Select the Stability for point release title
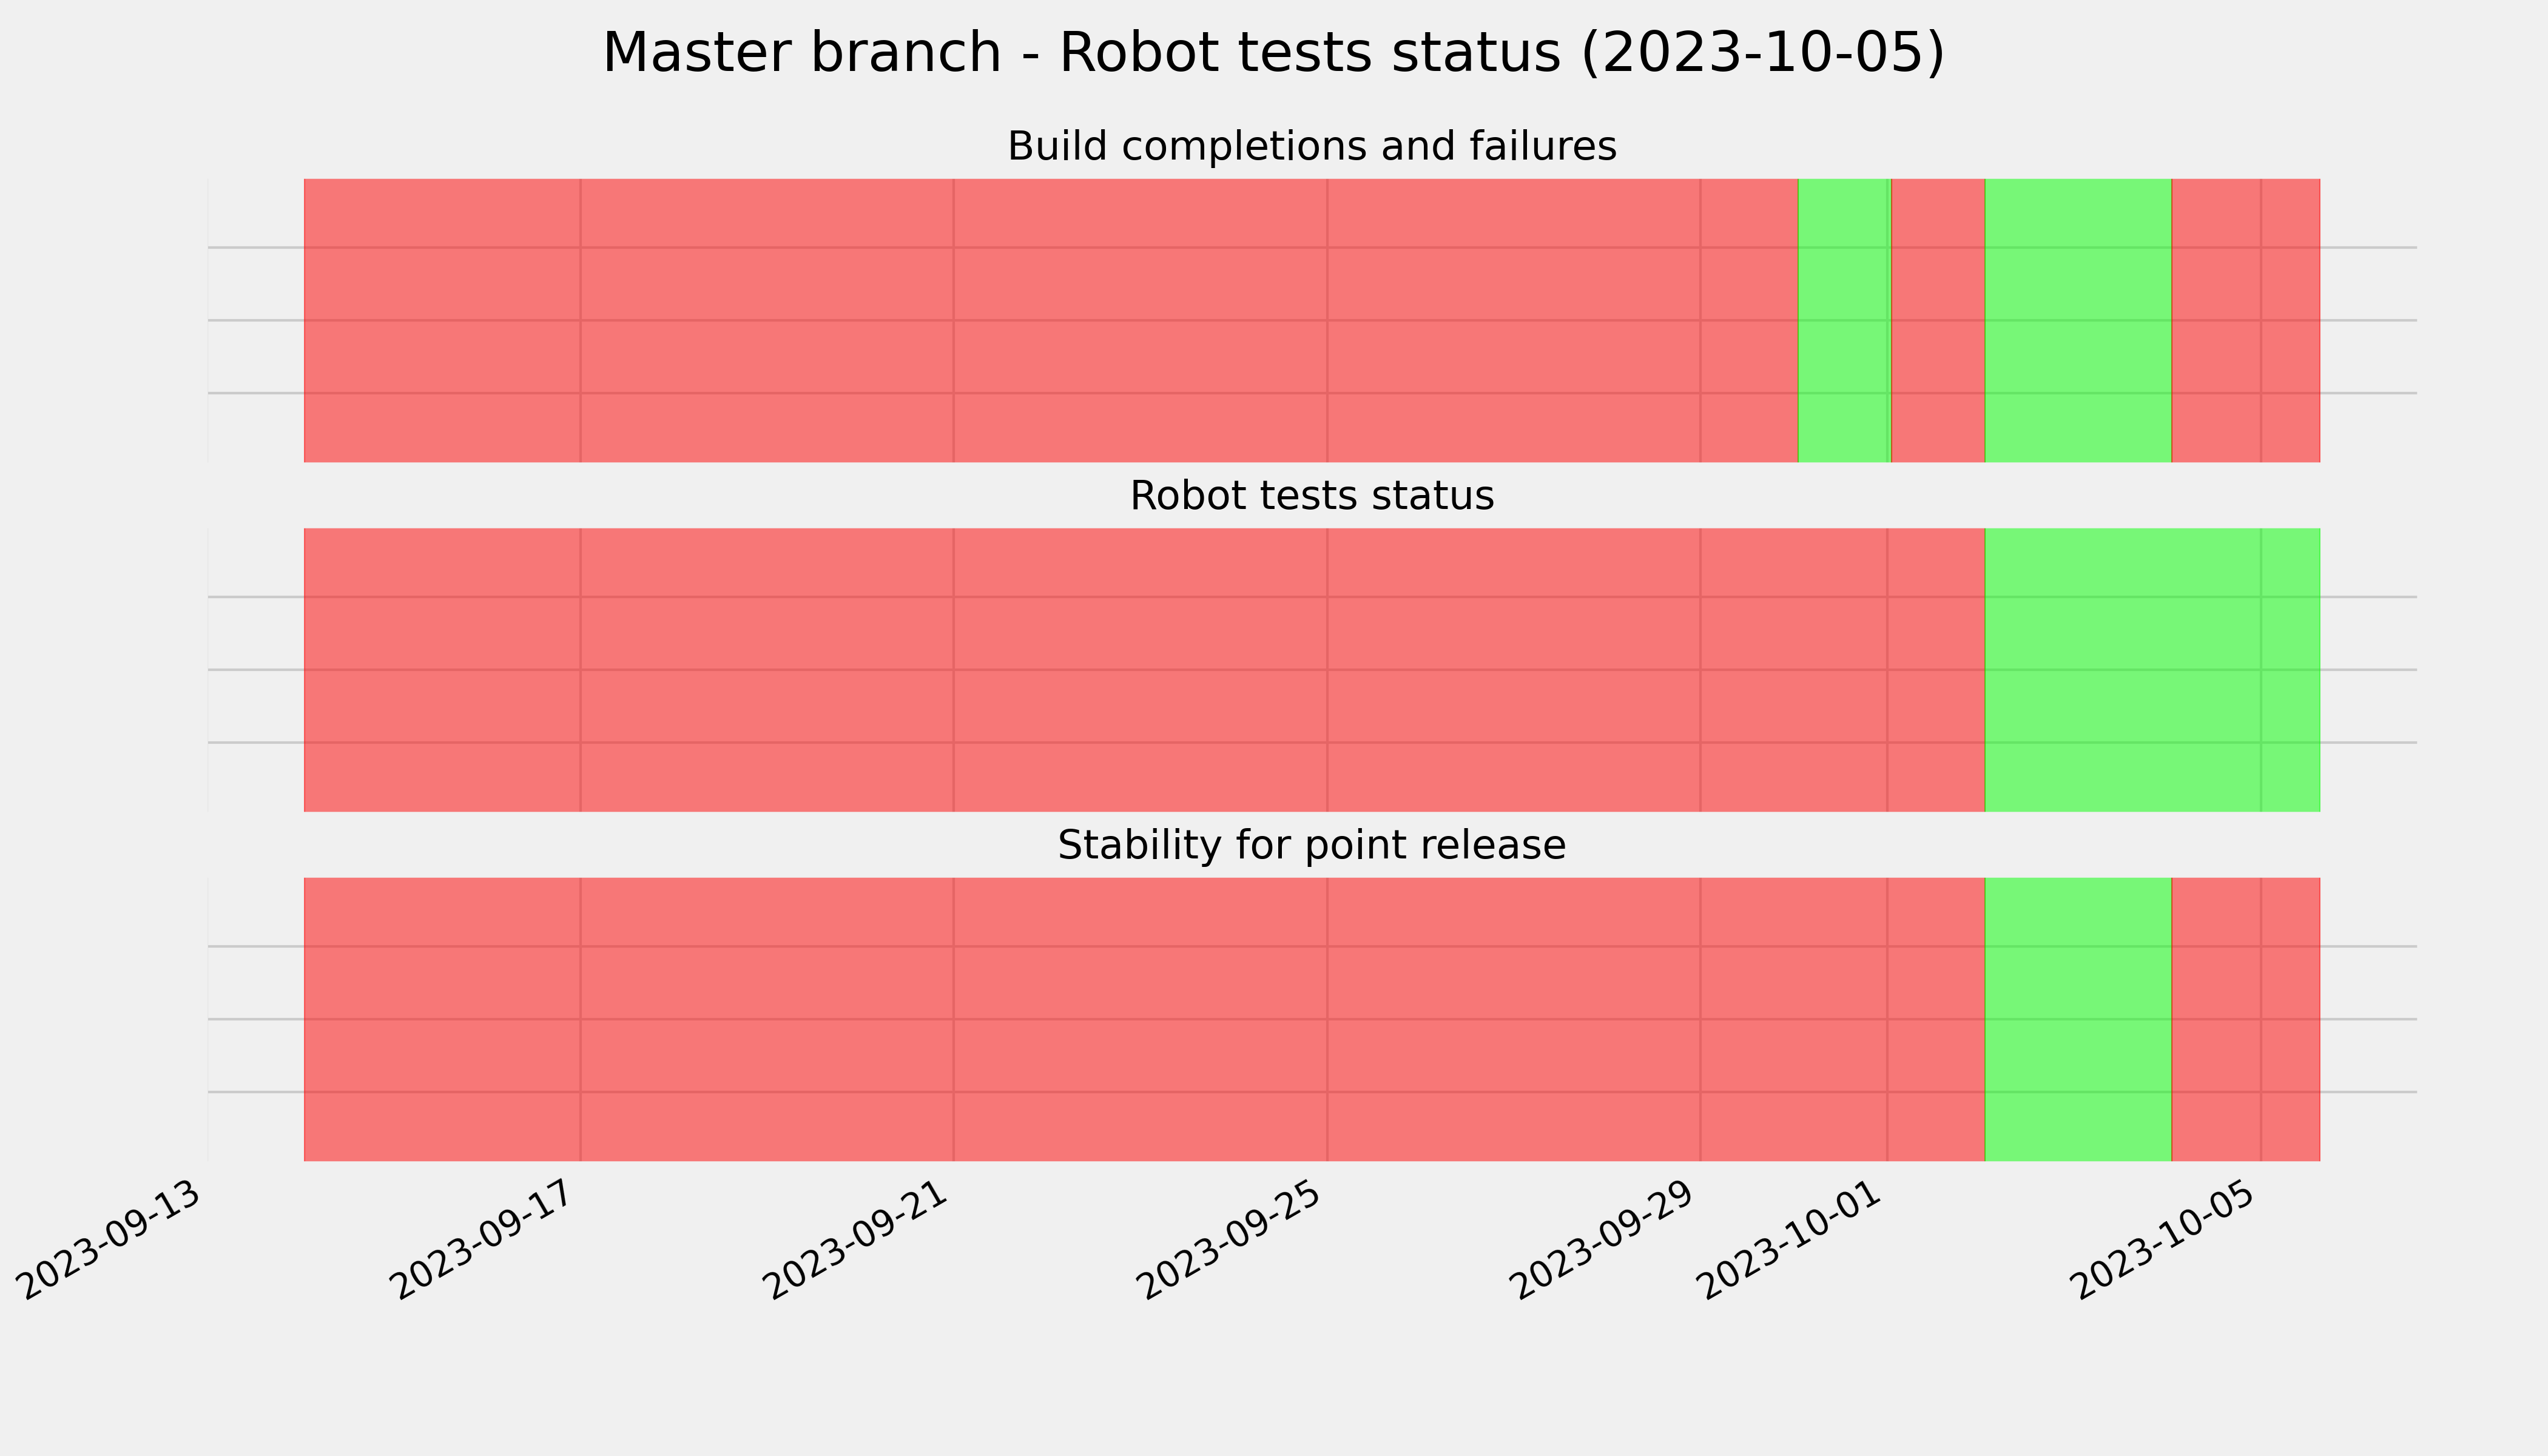The image size is (2548, 1456). click(1311, 846)
